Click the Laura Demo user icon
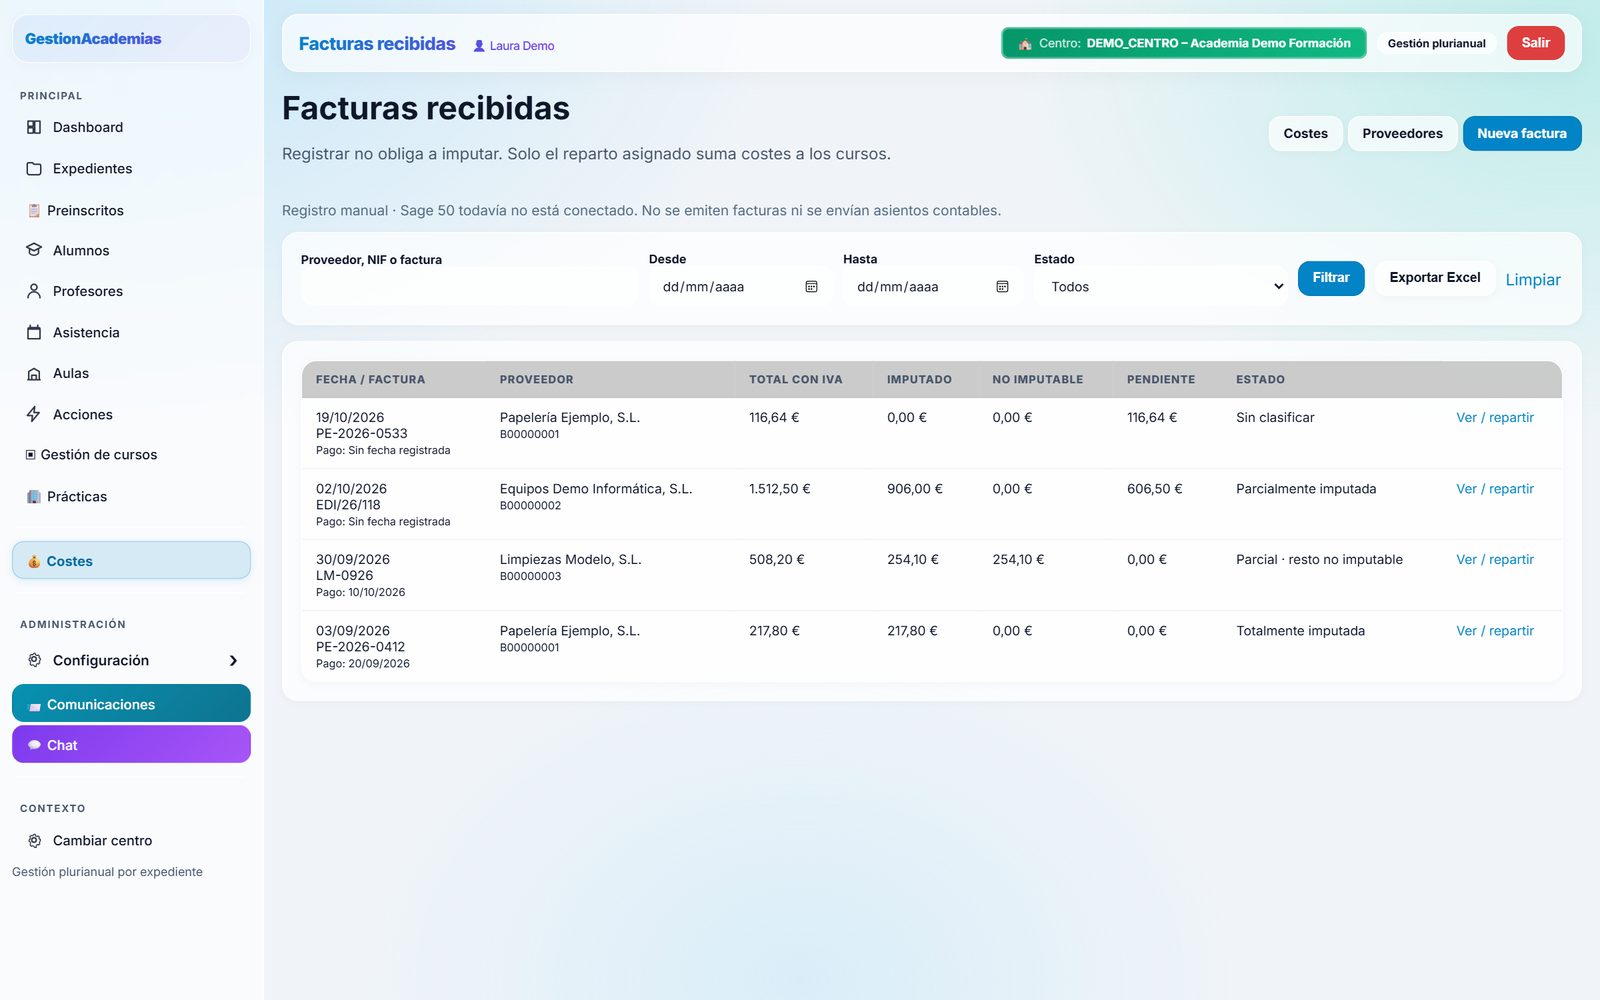 click(479, 45)
